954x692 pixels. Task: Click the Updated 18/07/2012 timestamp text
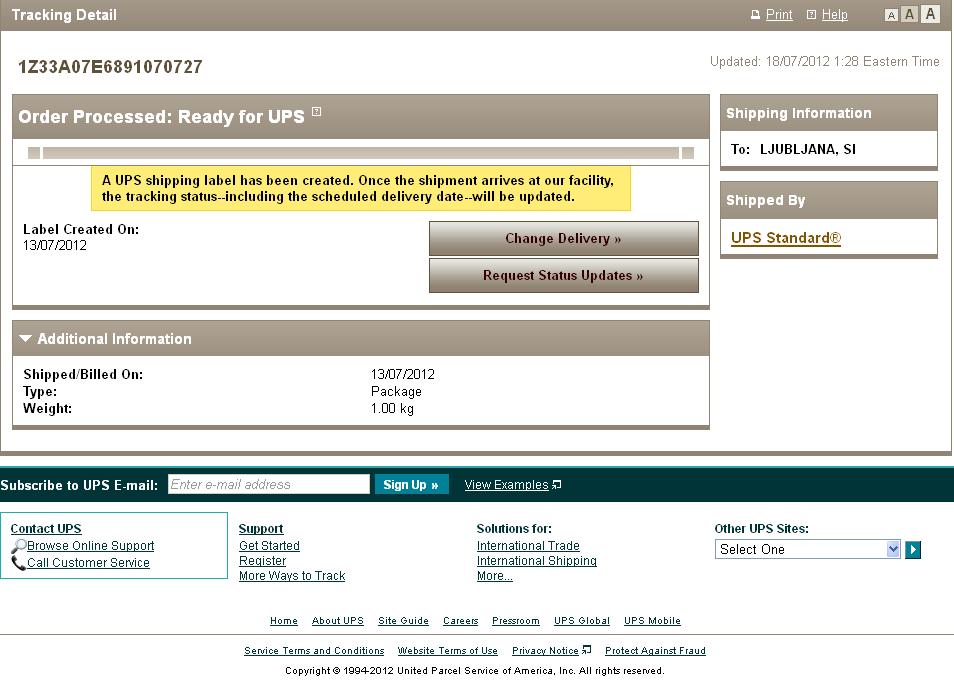(x=824, y=61)
